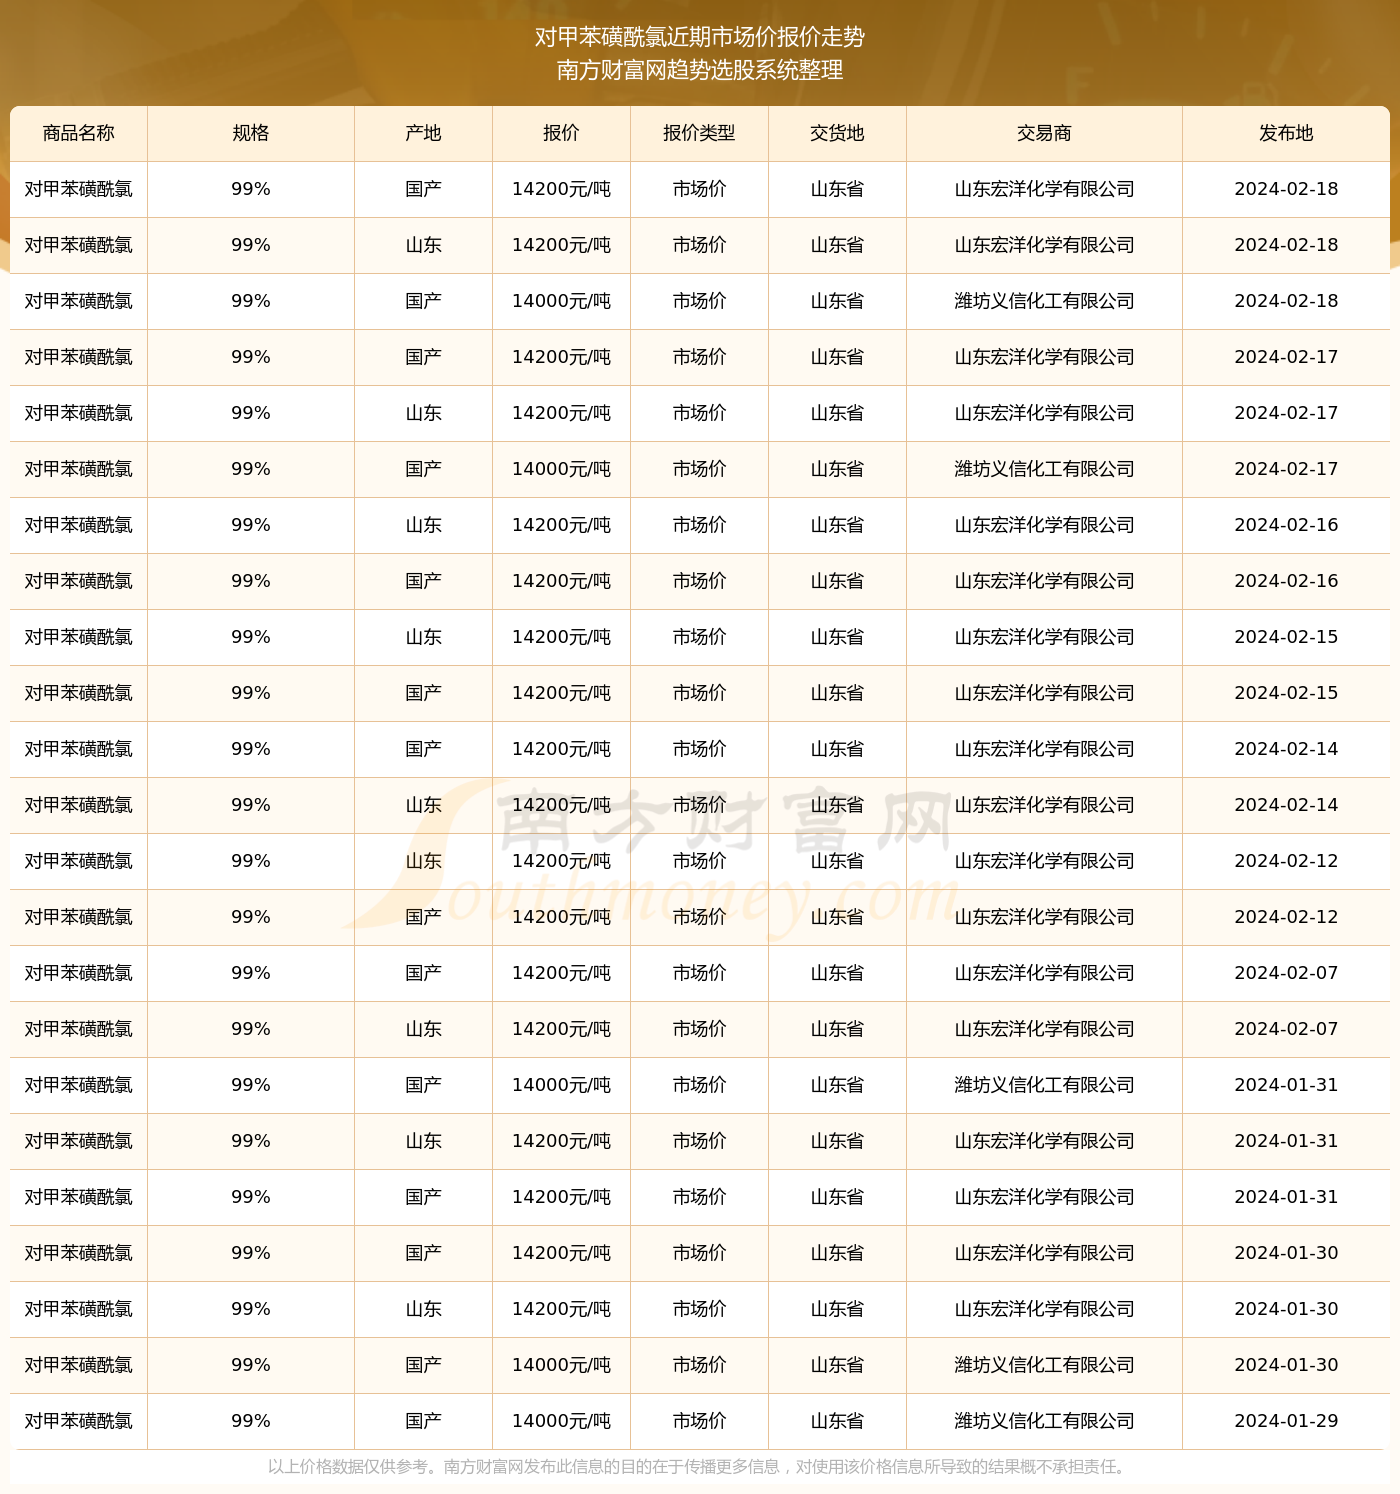Select 国产 origin cell in the 2024-01-29 row
The width and height of the screenshot is (1400, 1494).
(423, 1421)
